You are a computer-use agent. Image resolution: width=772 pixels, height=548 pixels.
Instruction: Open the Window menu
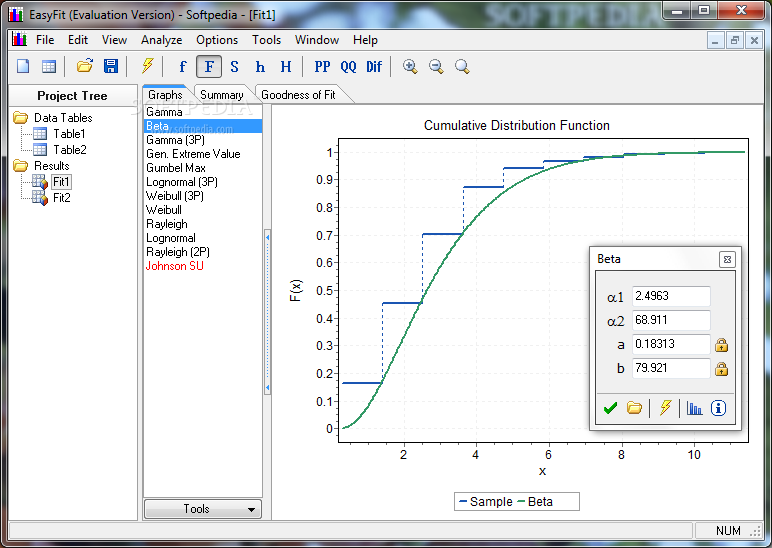click(x=317, y=40)
